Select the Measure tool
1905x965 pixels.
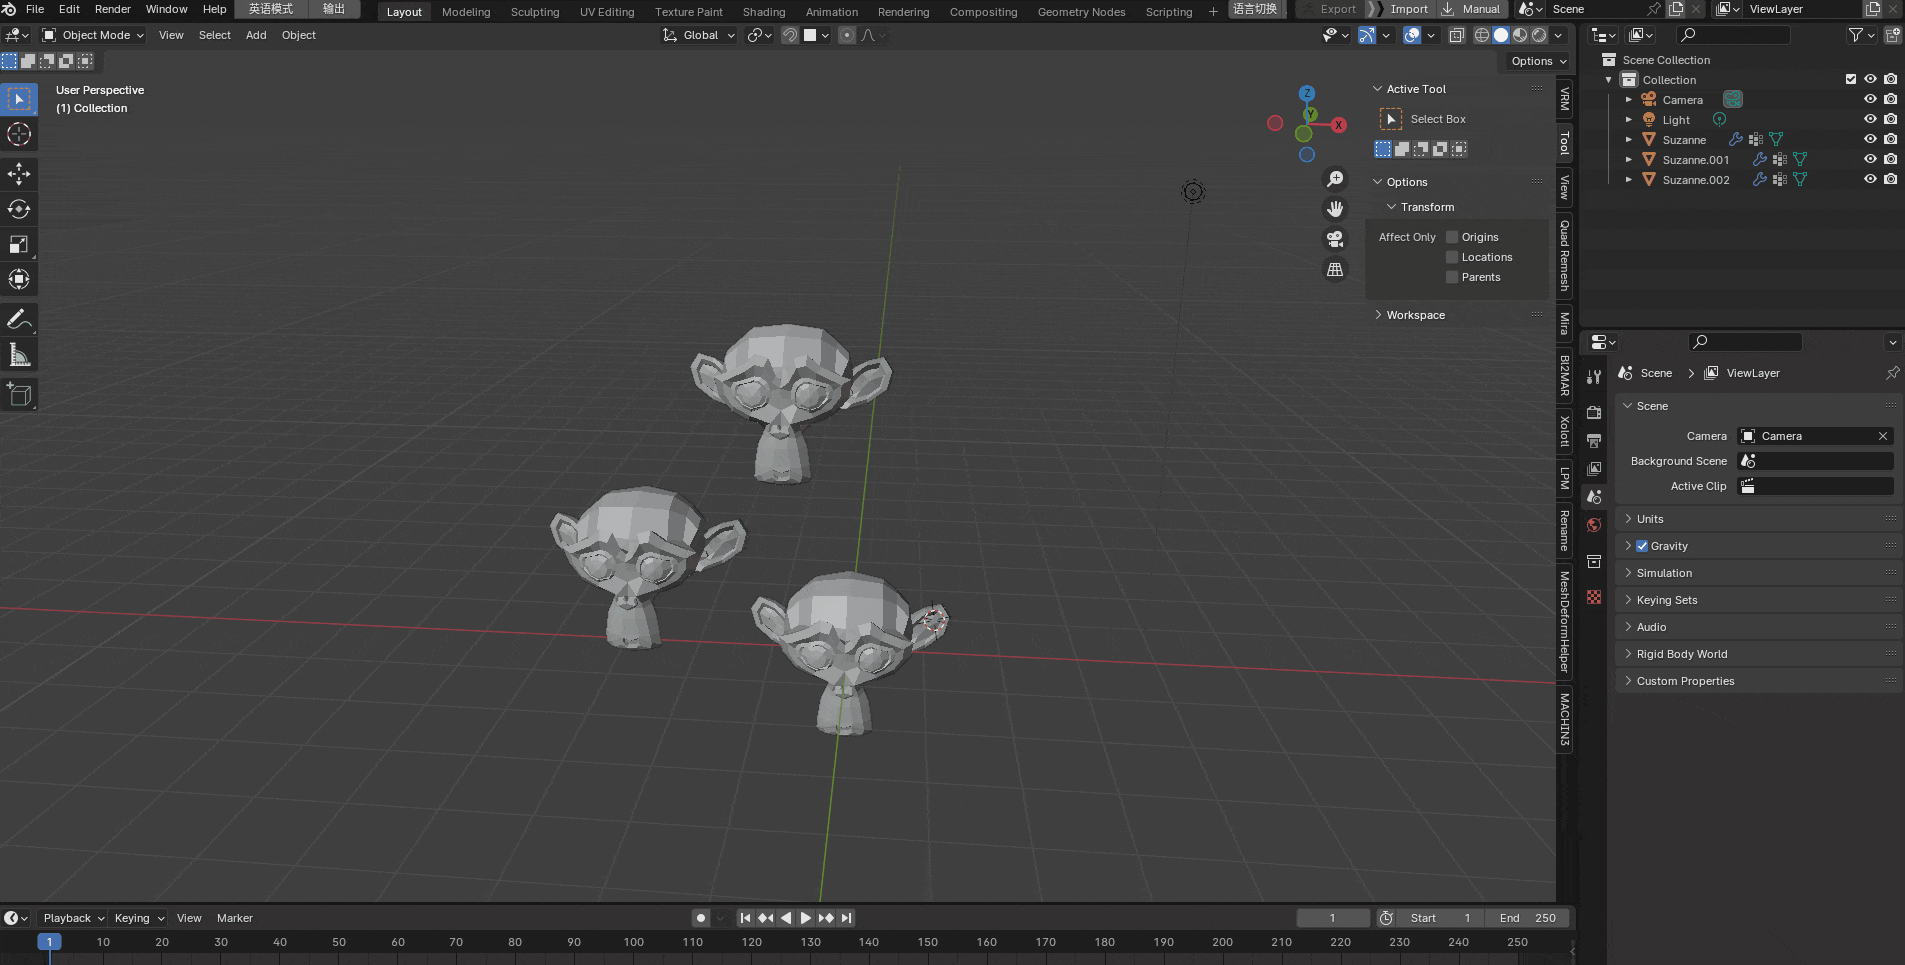click(x=19, y=355)
